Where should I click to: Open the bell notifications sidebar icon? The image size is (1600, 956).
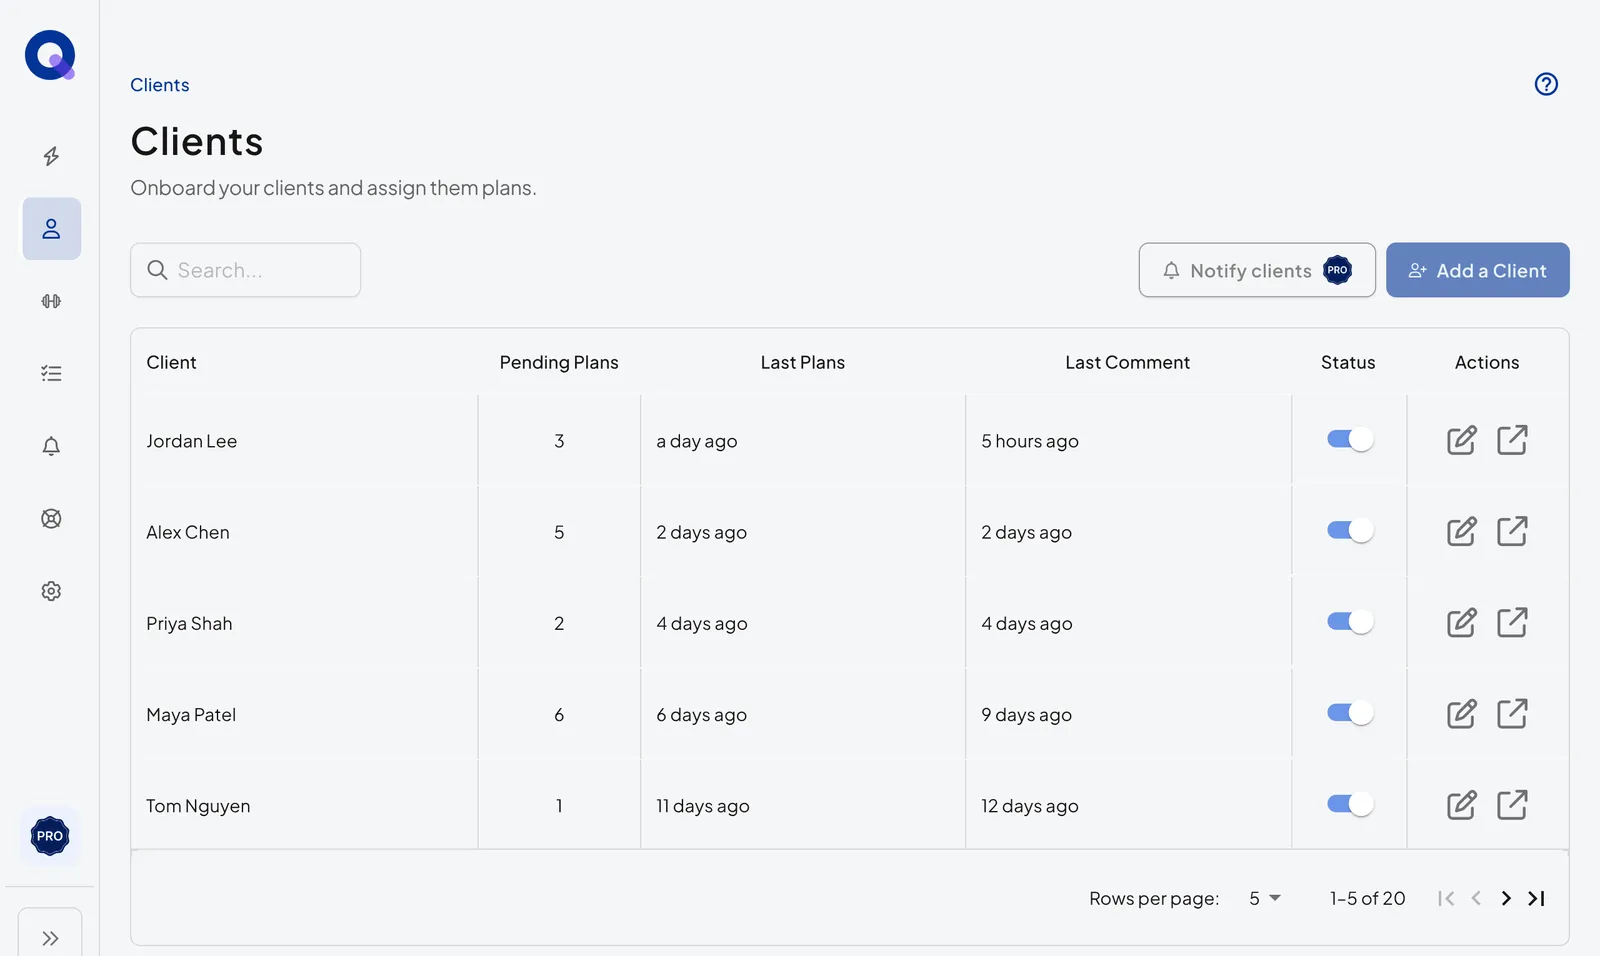[51, 446]
